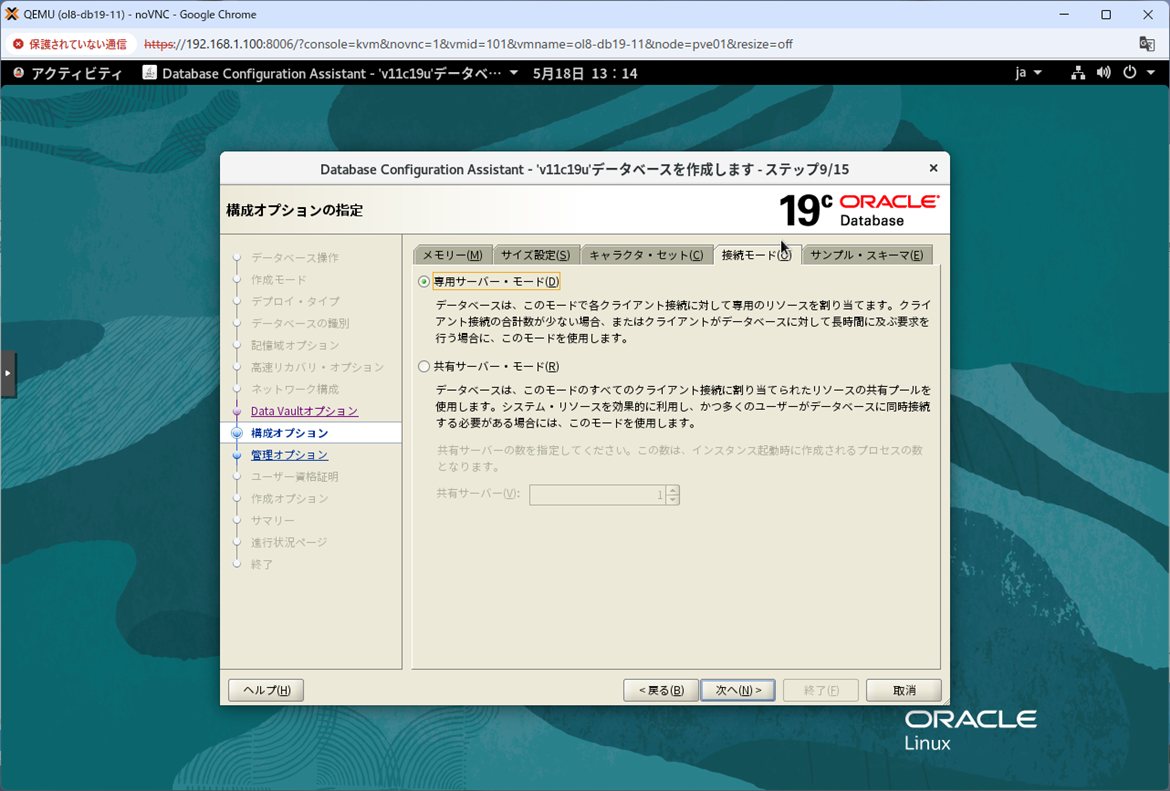Open the 接続モード tab

click(757, 254)
